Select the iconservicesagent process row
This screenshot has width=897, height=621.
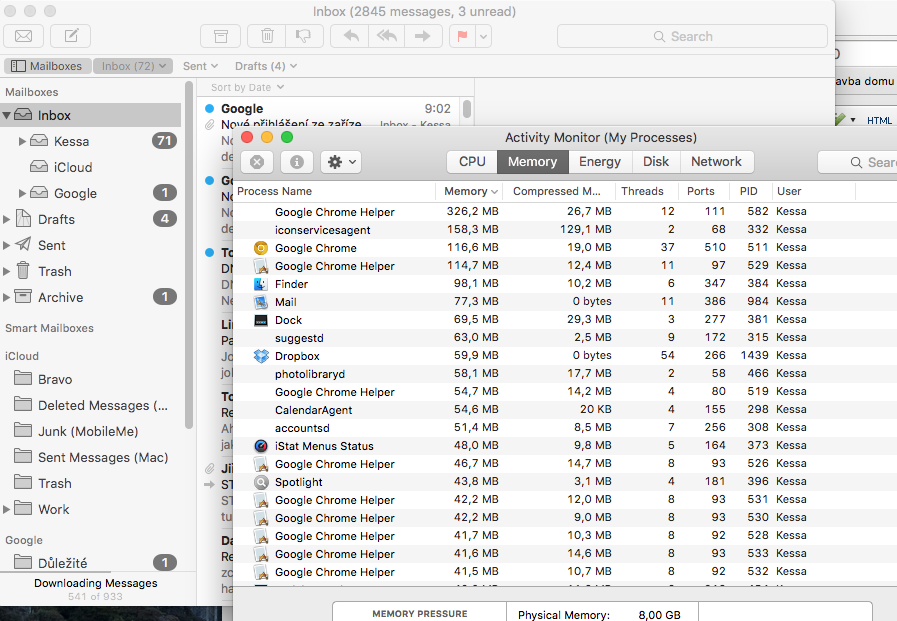tap(565, 230)
